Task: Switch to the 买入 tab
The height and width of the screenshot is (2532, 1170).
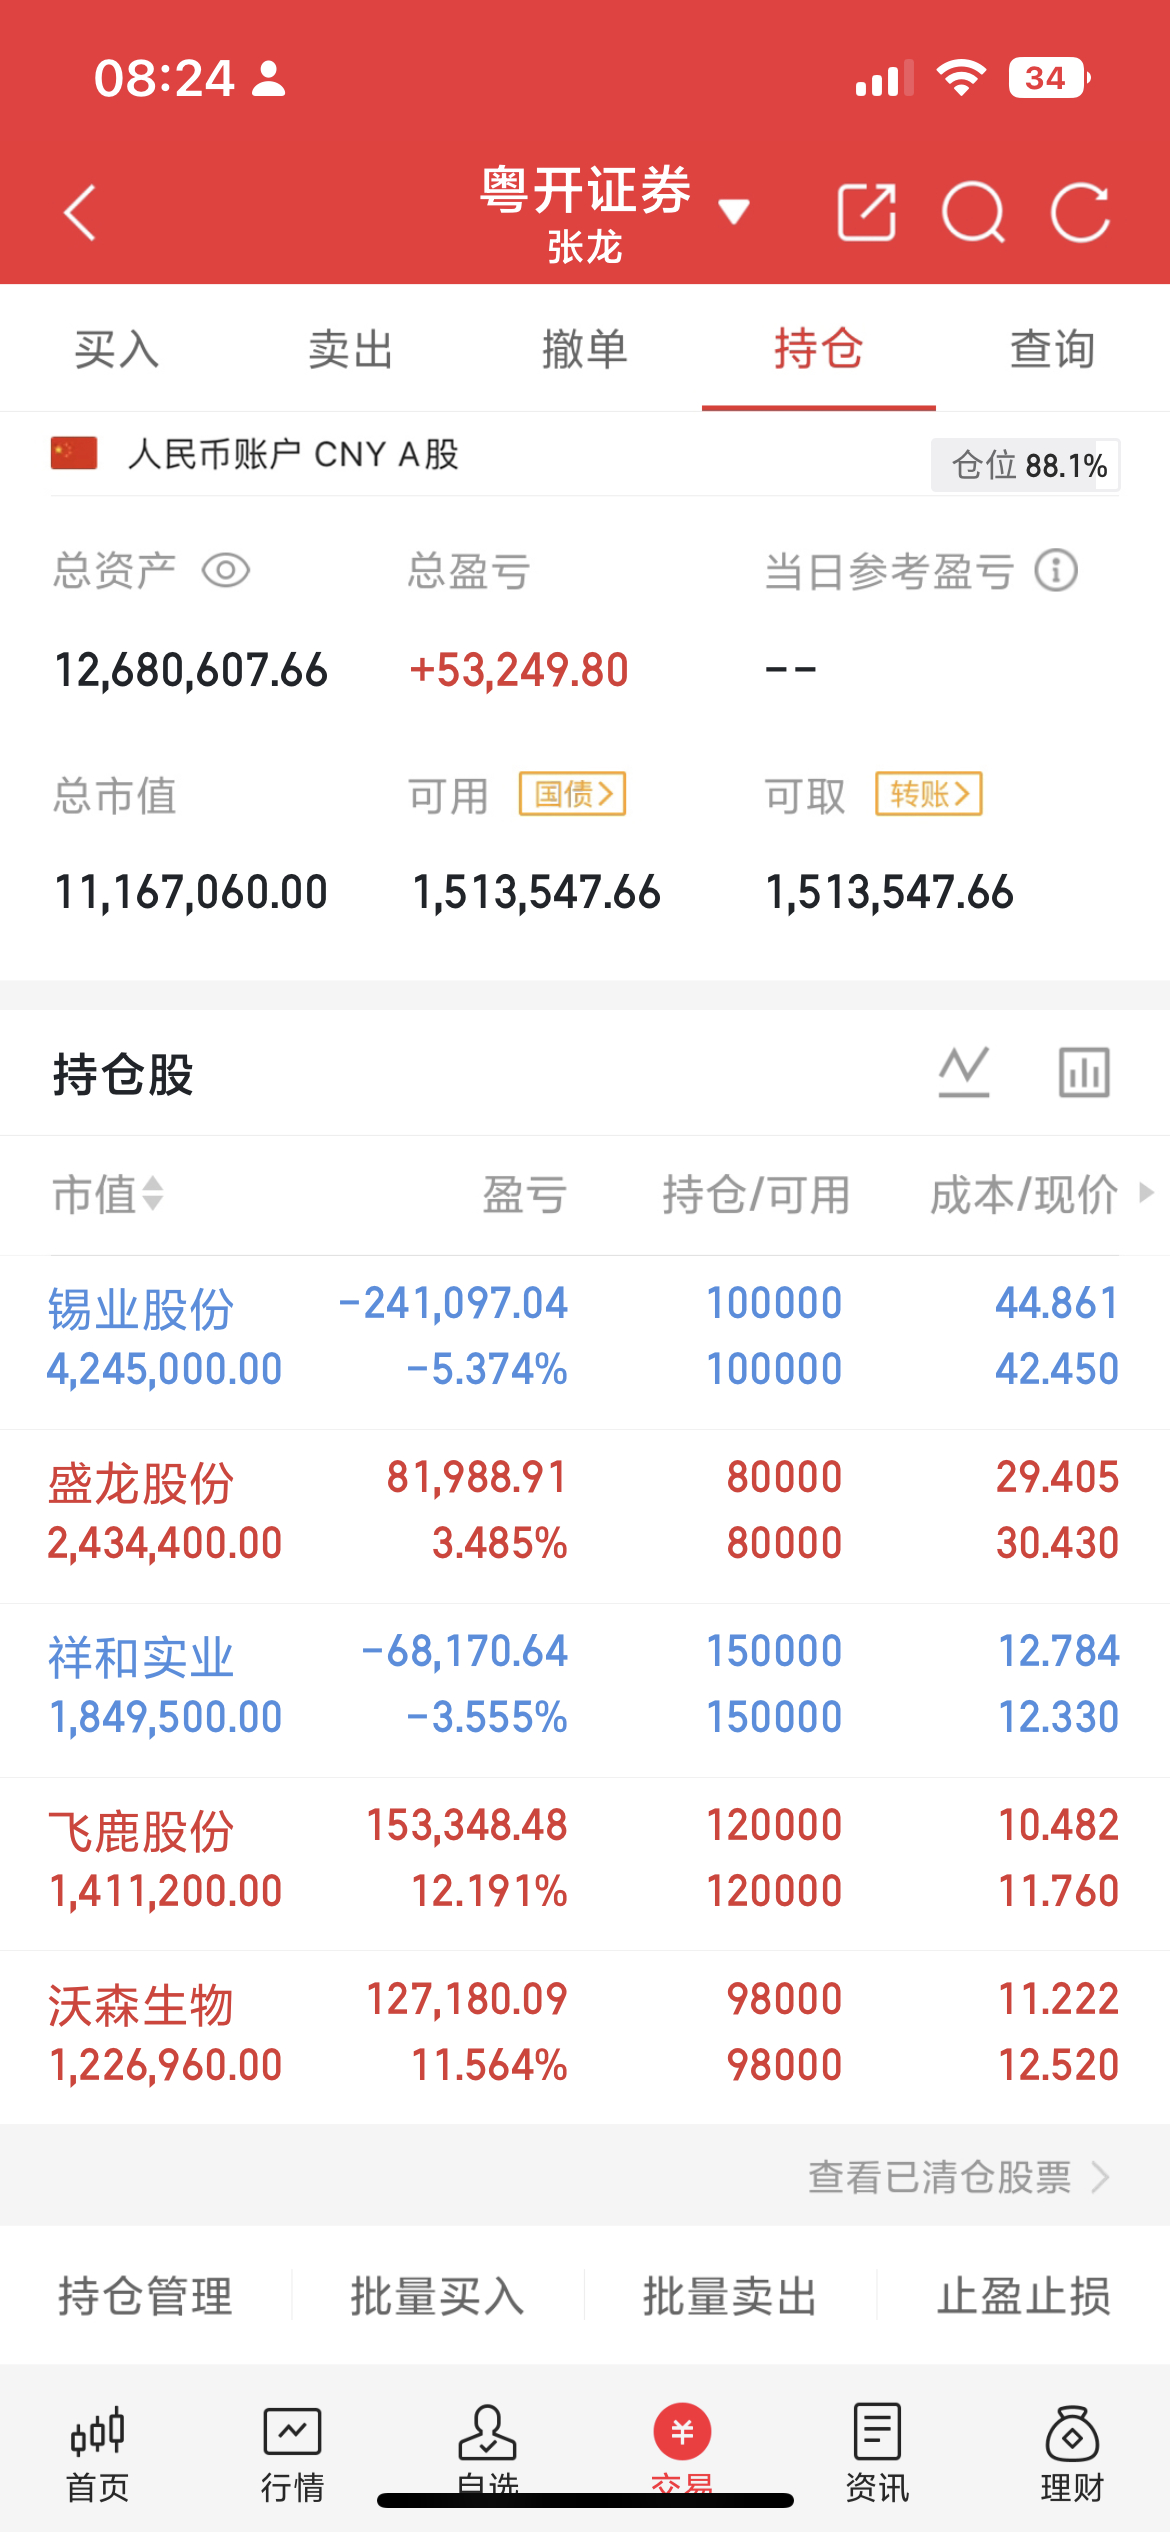Action: [117, 349]
